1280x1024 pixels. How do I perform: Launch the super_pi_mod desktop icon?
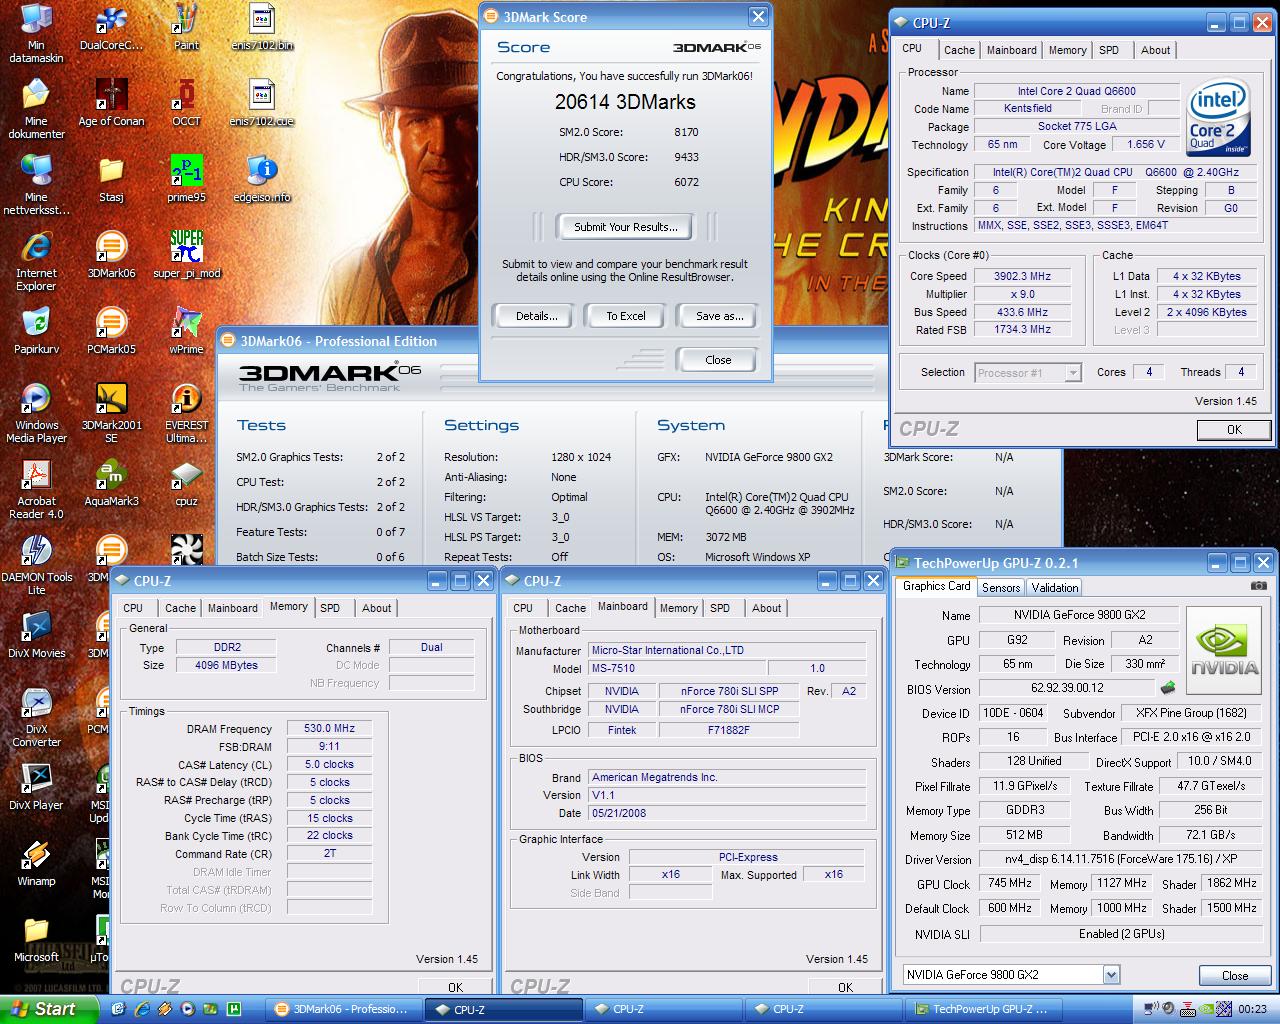pos(186,255)
